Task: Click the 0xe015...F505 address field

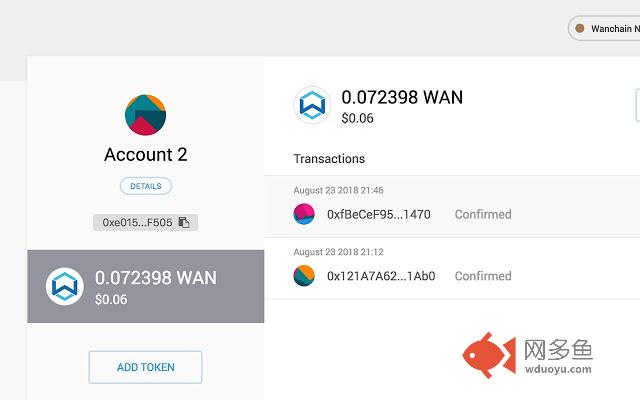Action: click(x=145, y=222)
